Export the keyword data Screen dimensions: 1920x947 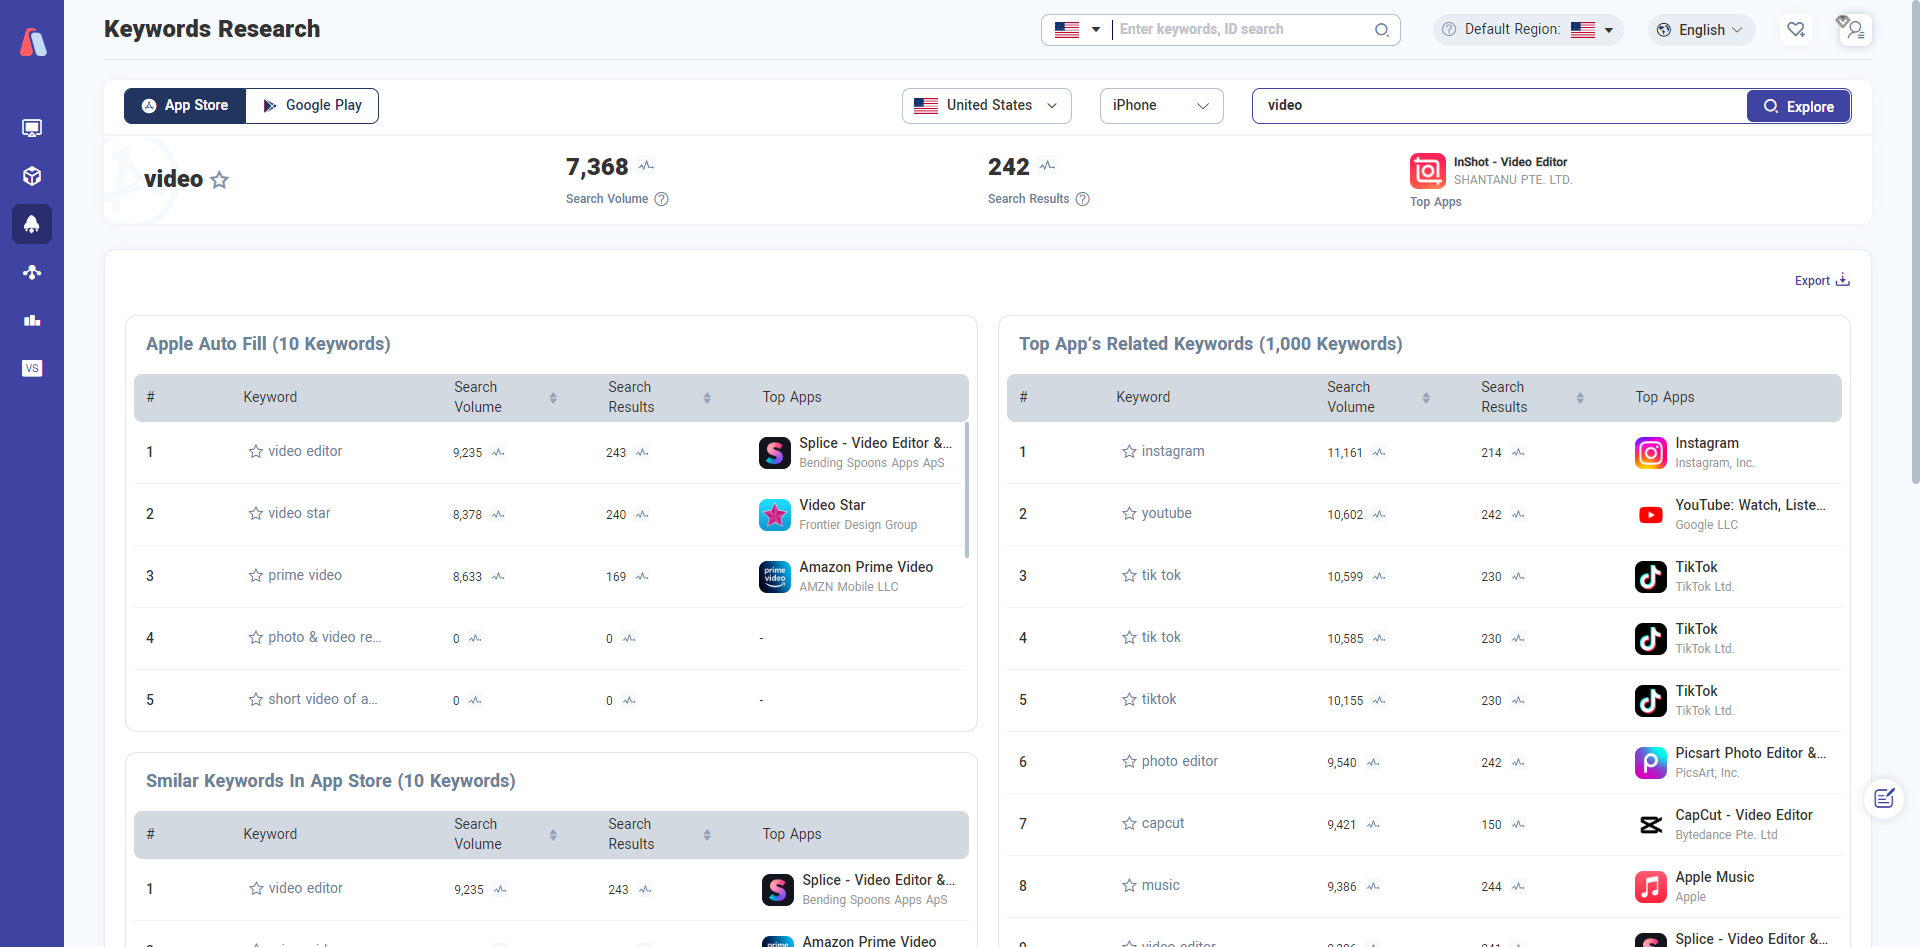point(1822,281)
